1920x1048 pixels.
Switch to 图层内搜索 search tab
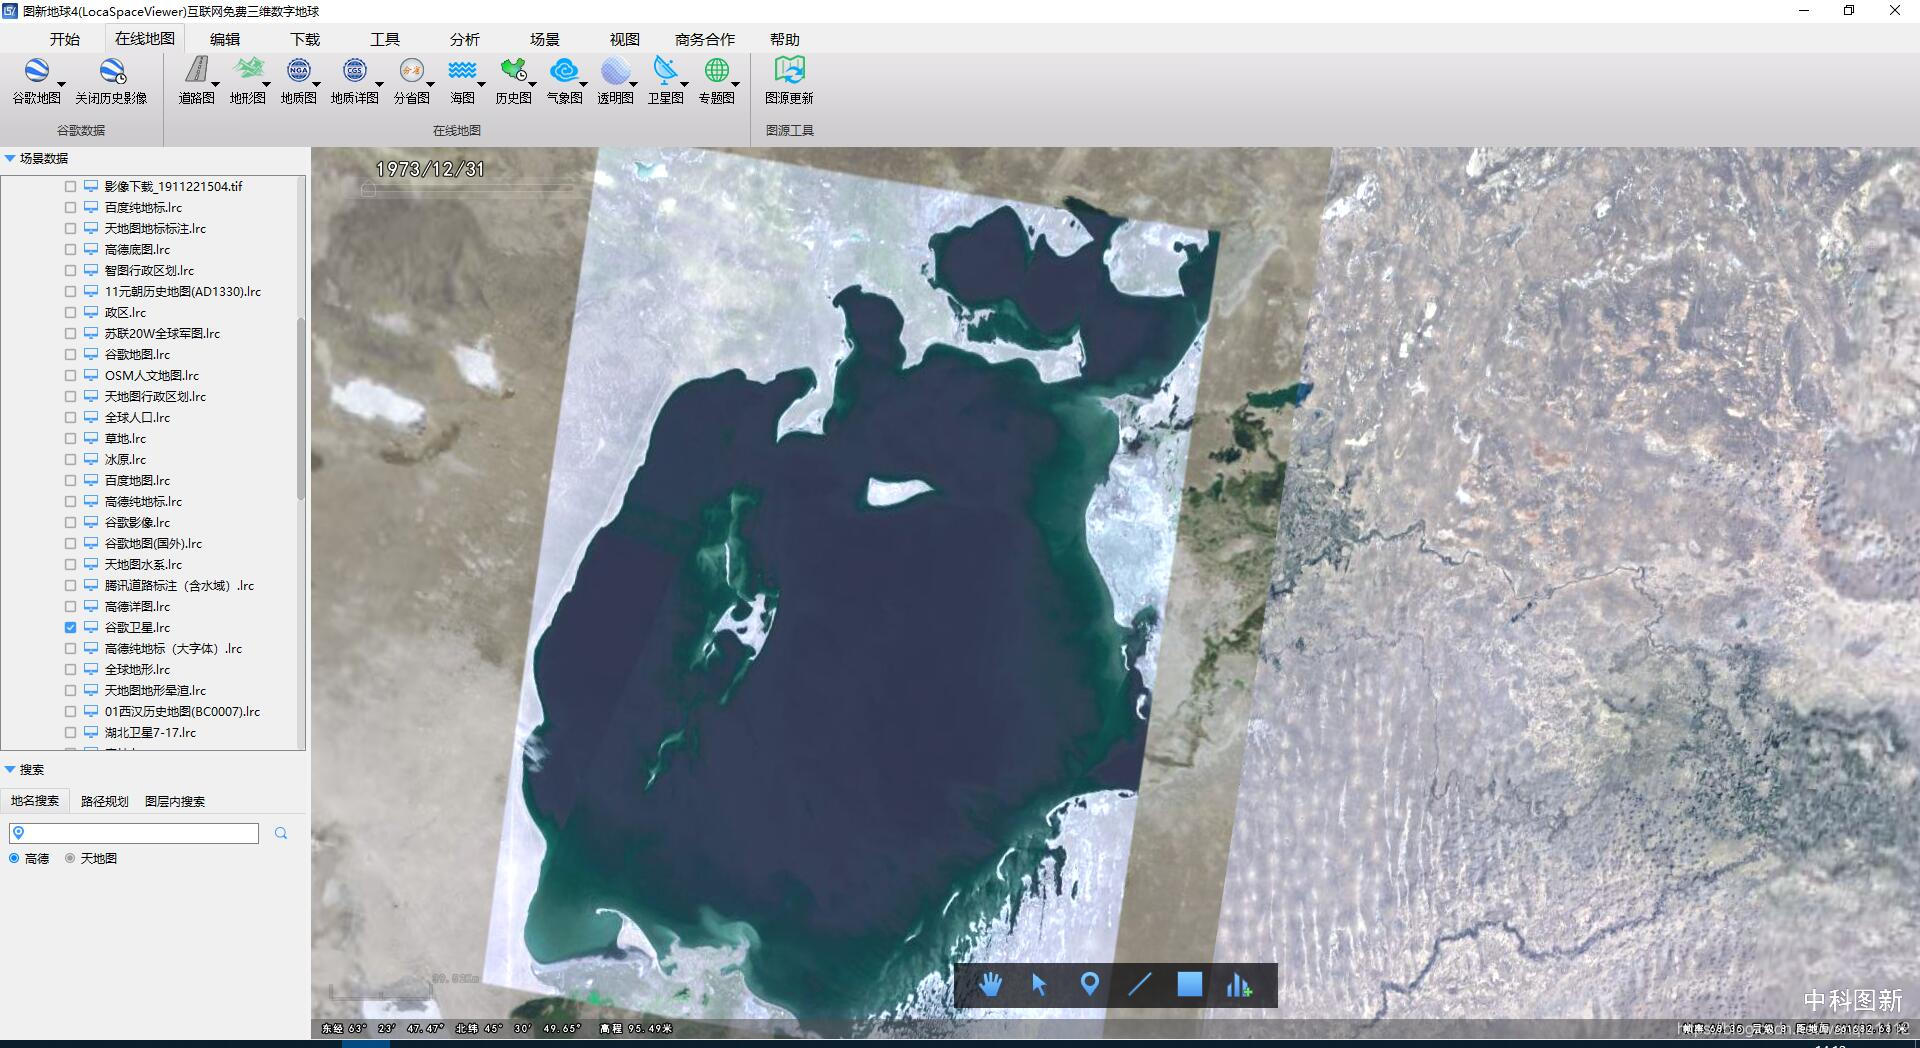pyautogui.click(x=175, y=801)
